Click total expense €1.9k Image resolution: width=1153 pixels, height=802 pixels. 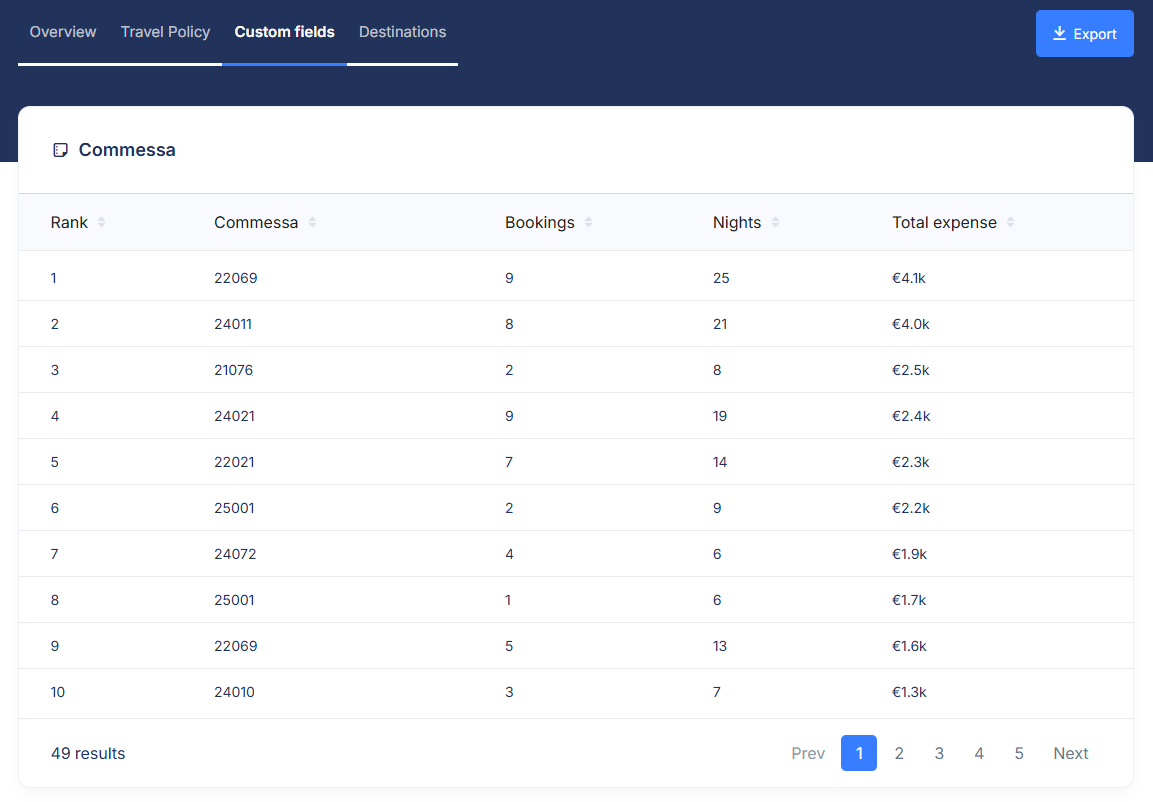(x=910, y=554)
